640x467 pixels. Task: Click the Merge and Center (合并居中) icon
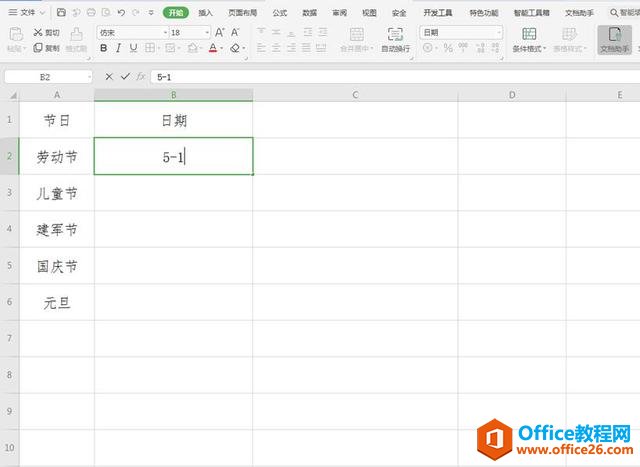[356, 35]
